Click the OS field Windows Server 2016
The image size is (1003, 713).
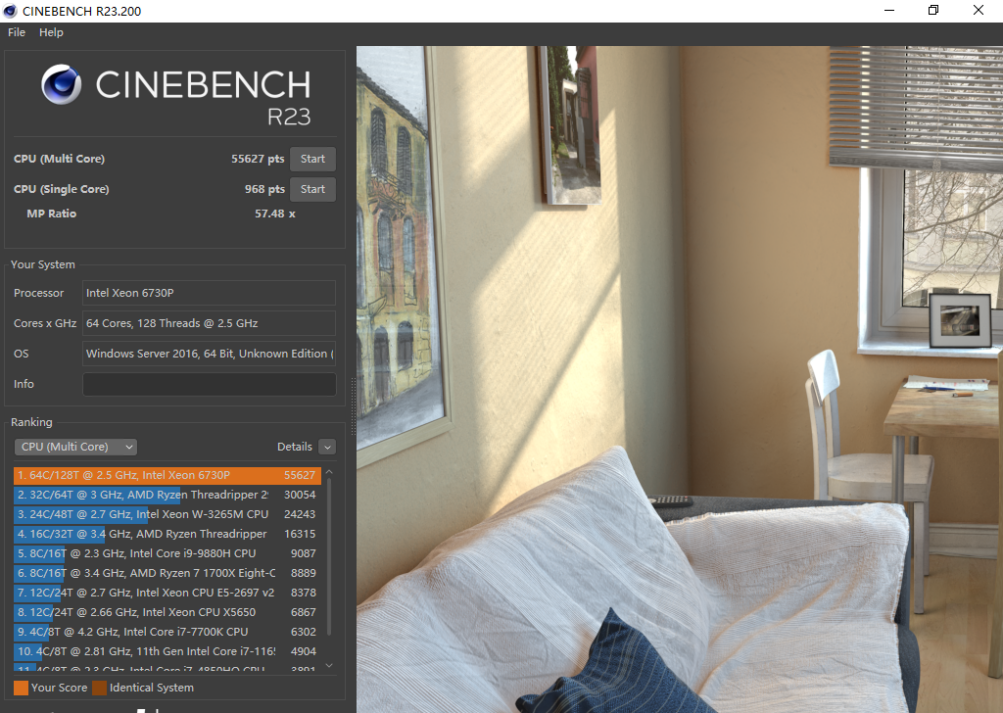pos(209,354)
